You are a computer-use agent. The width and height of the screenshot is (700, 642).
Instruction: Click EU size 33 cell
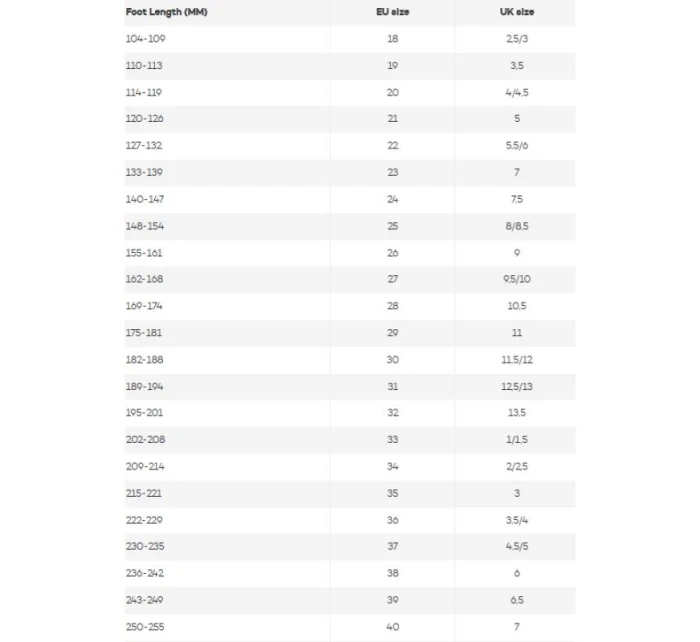point(392,439)
